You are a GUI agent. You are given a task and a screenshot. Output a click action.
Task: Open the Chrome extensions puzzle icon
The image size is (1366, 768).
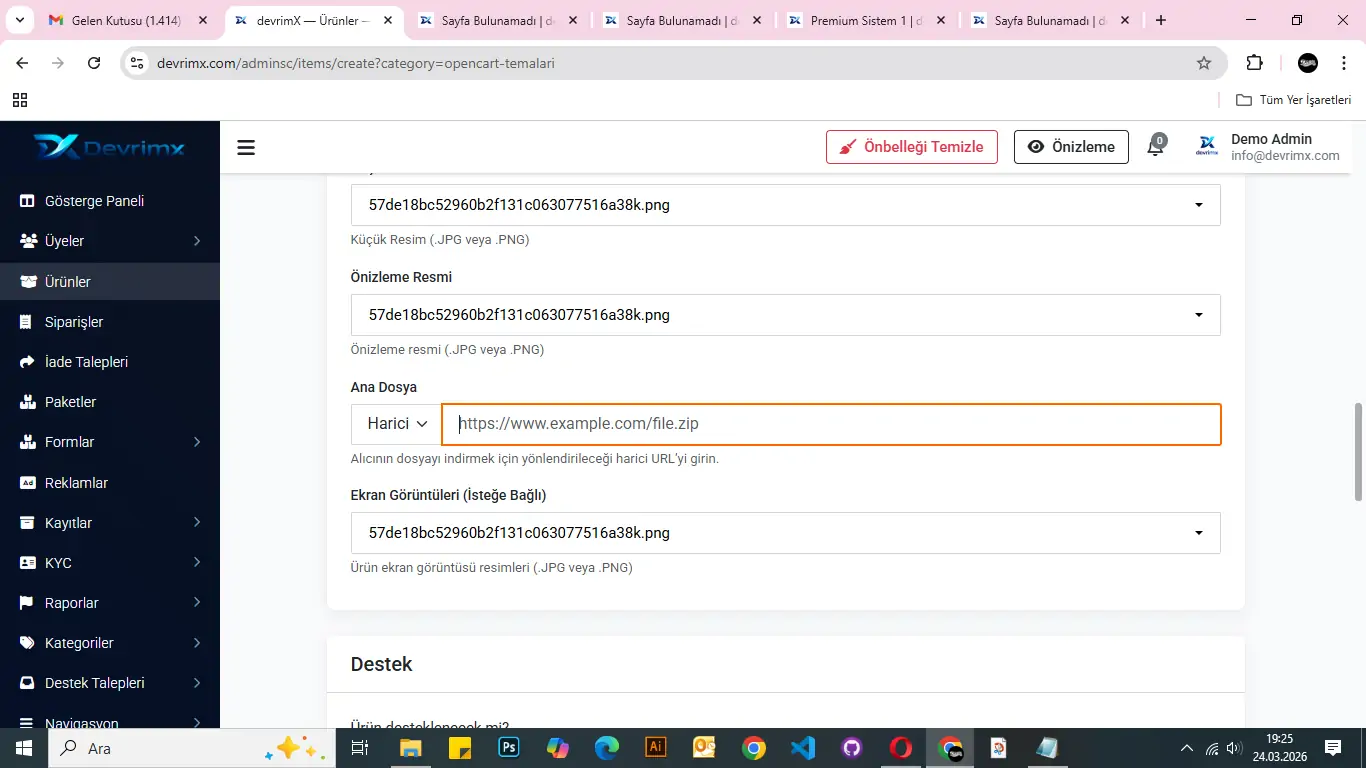[x=1254, y=63]
